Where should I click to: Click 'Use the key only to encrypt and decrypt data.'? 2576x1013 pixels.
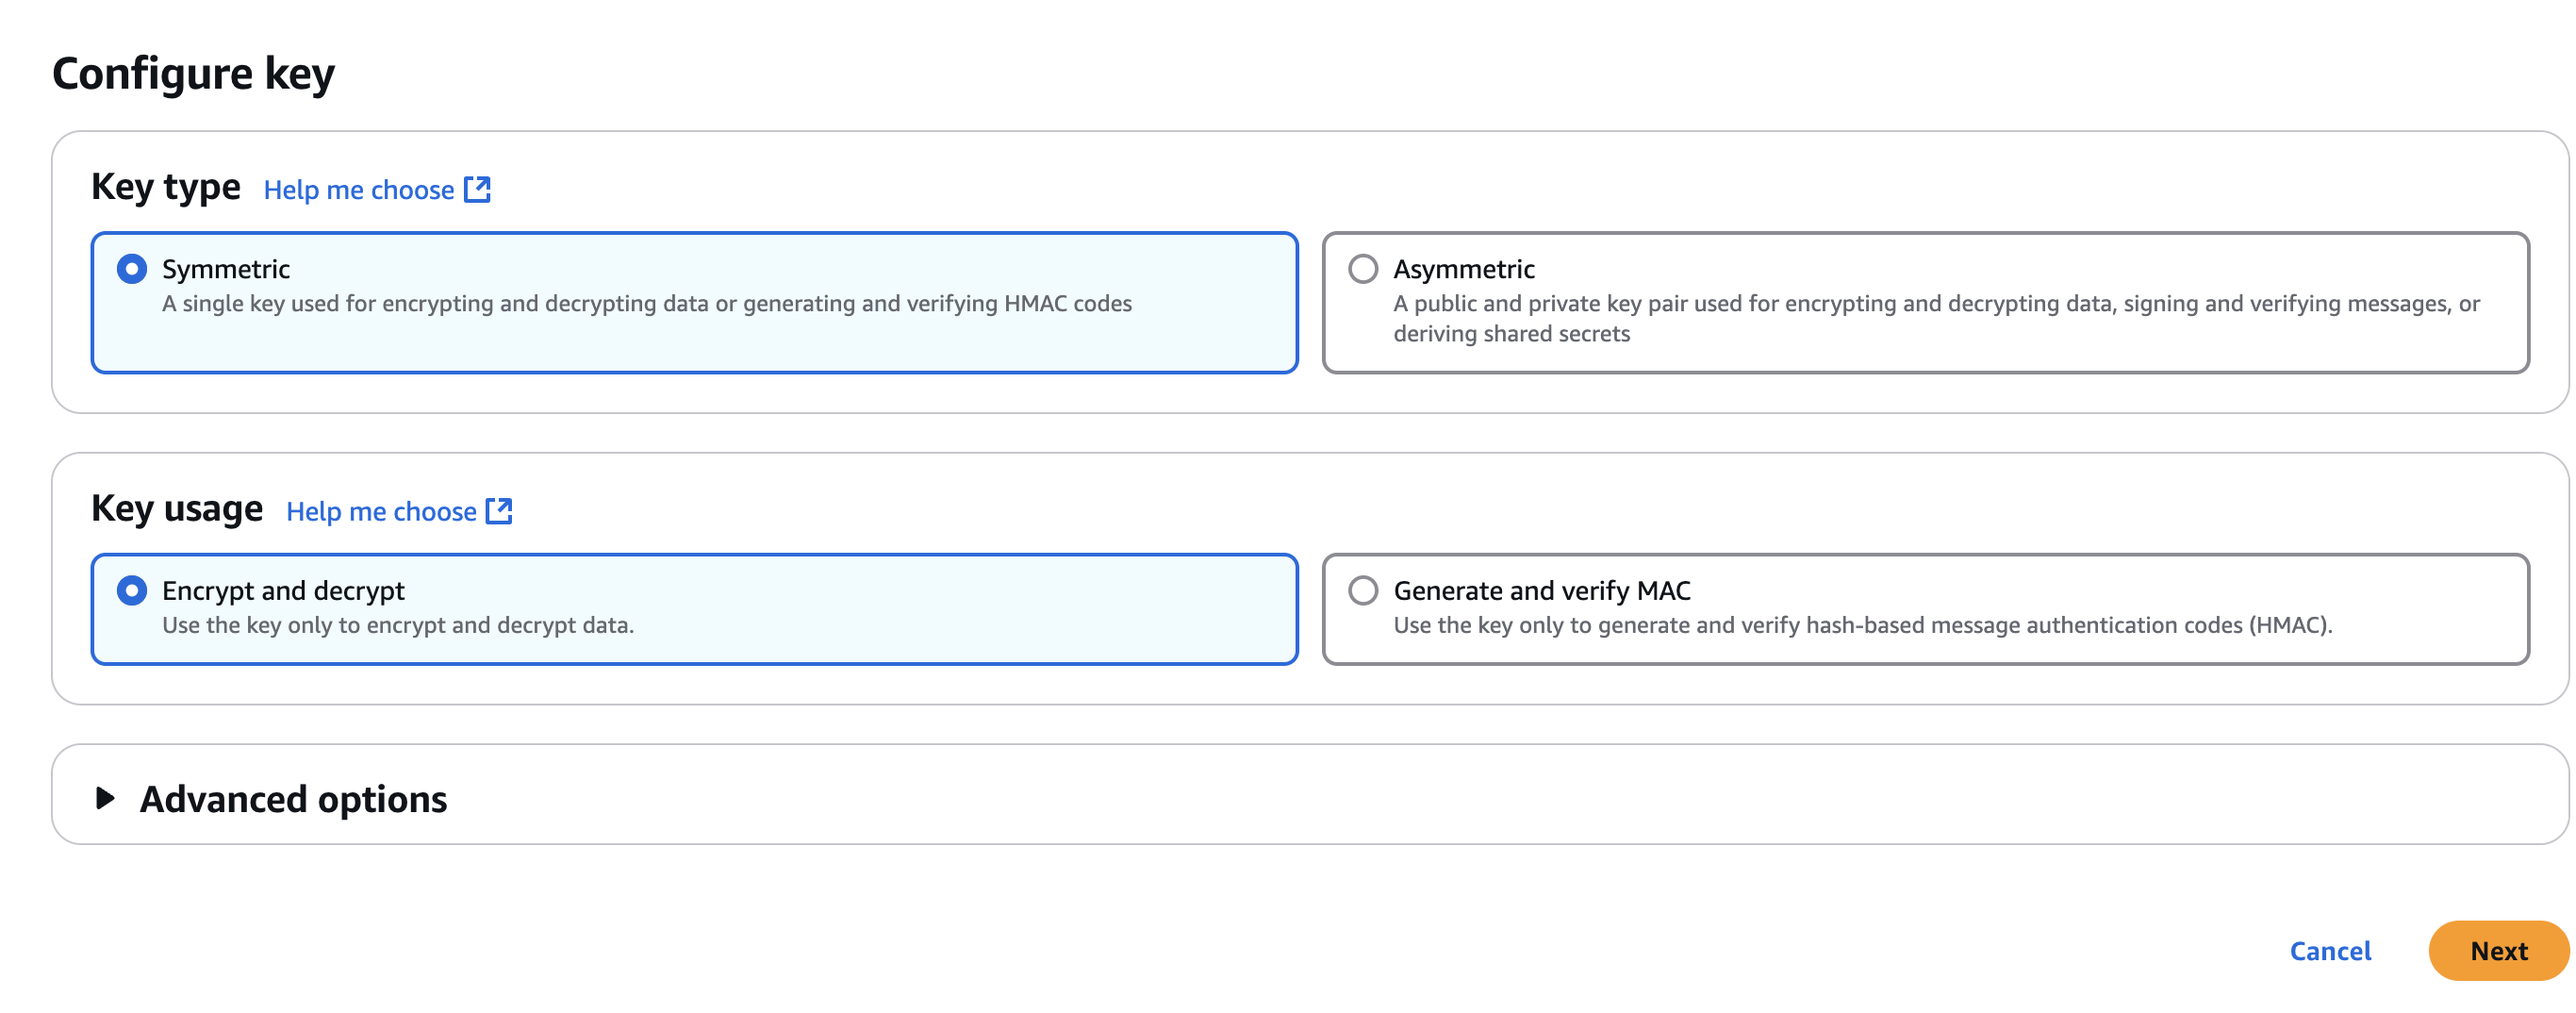pos(398,626)
